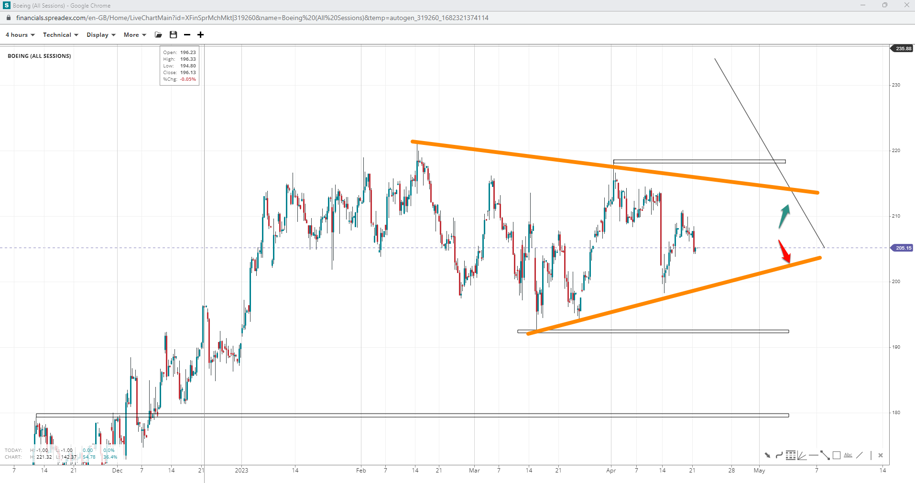Screen dimensions: 915x483
Task: Click the browser address bar URL
Action: [x=252, y=18]
